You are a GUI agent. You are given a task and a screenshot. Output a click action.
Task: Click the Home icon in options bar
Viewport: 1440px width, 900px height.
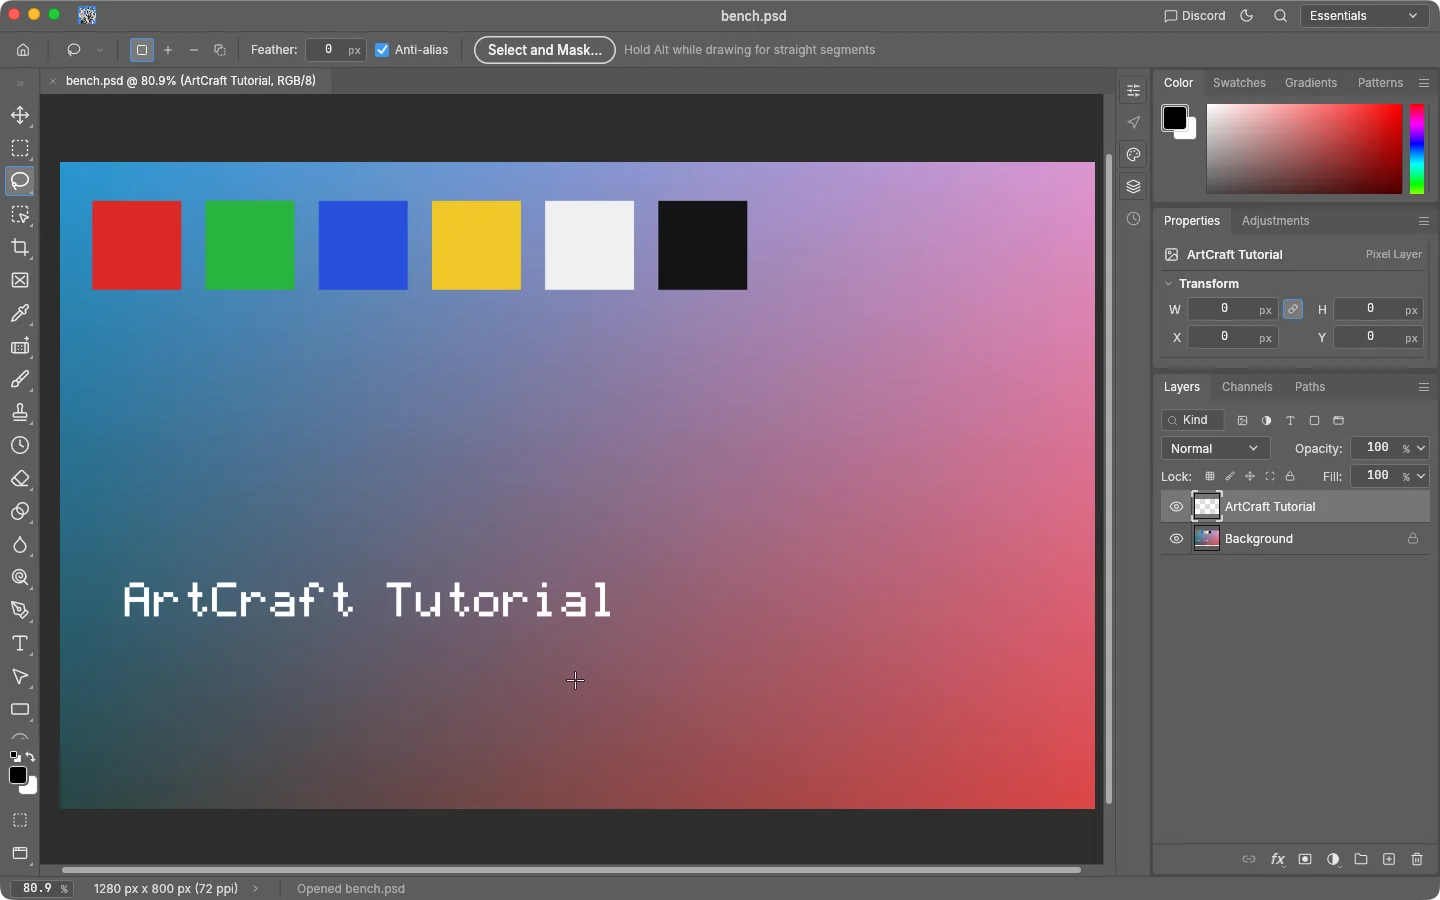coord(23,50)
